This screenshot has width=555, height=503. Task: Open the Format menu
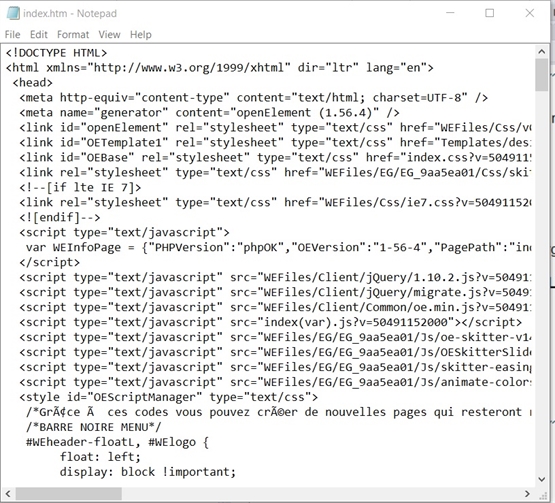pyautogui.click(x=73, y=35)
